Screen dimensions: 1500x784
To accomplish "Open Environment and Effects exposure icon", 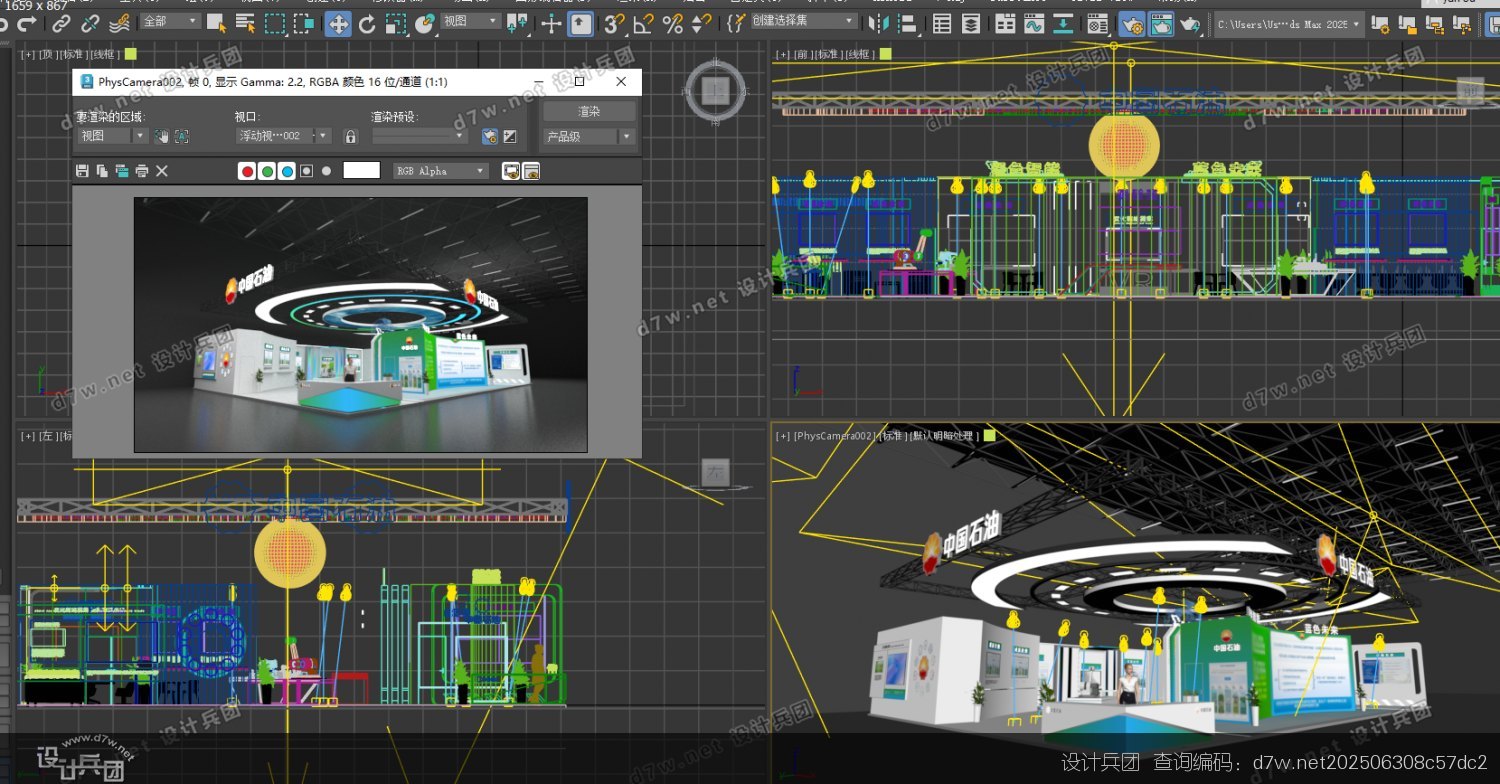I will coord(510,136).
